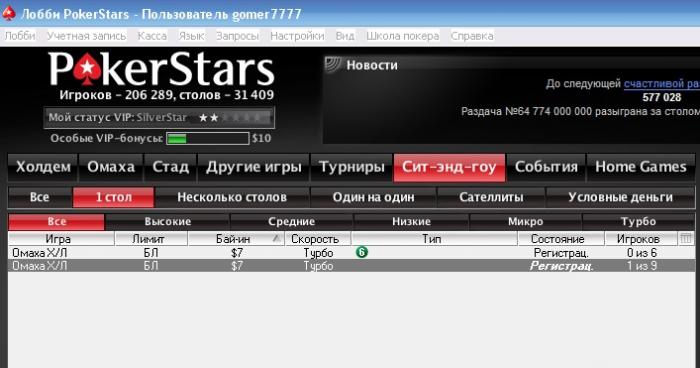700x368 pixels.
Task: Click the Новости panel heading
Action: pyautogui.click(x=372, y=65)
